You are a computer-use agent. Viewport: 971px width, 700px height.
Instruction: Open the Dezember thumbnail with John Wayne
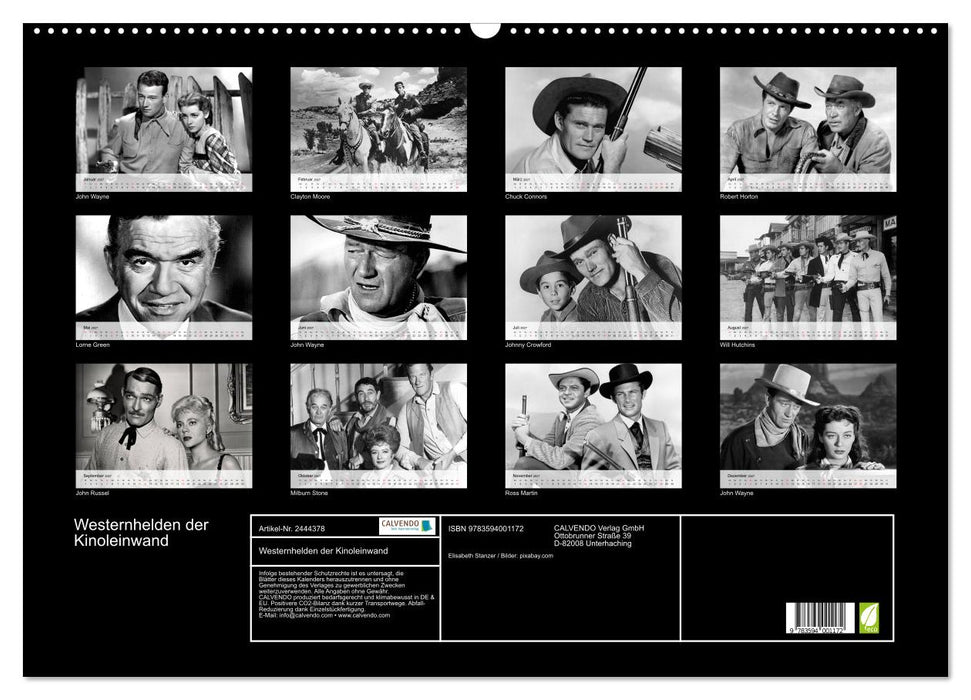click(808, 426)
